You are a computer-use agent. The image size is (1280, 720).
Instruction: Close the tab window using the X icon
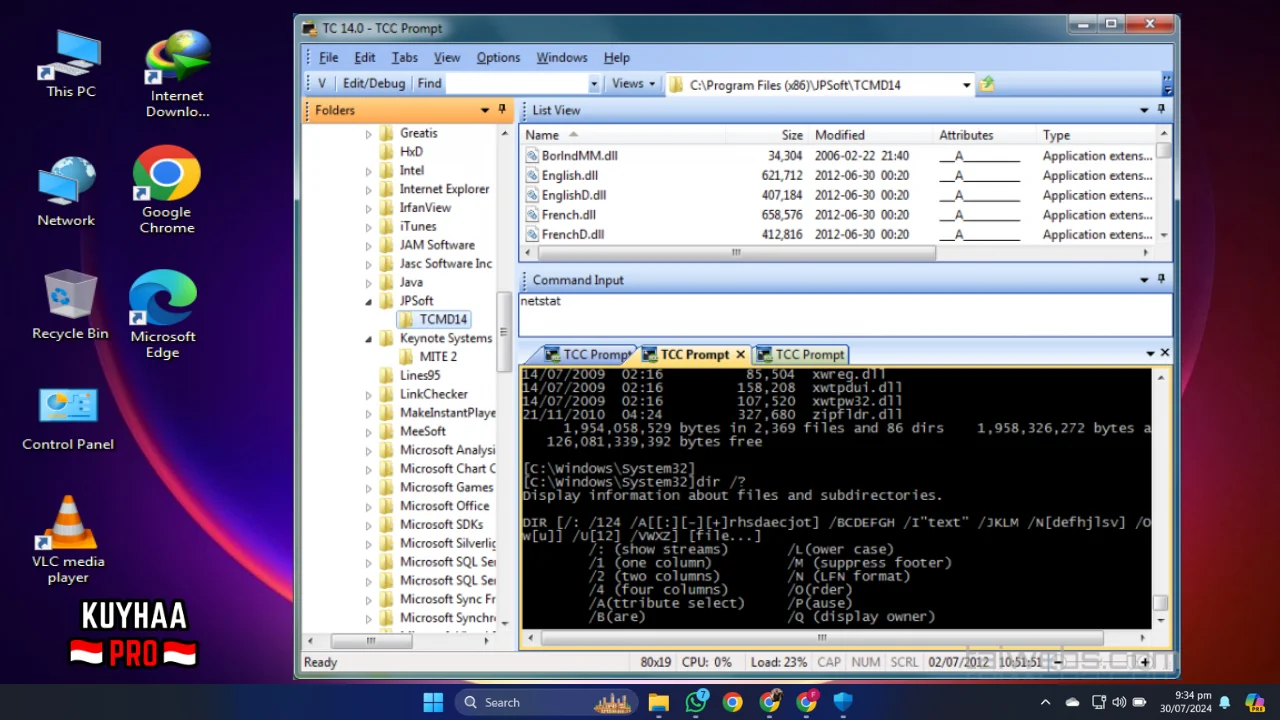point(1164,353)
